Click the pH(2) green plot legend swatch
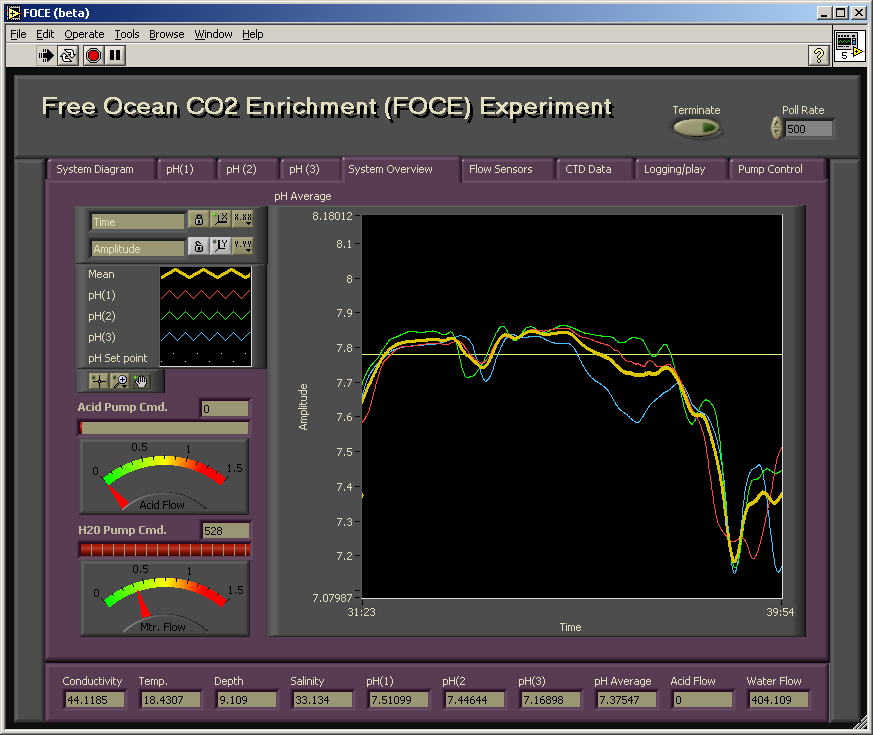Image resolution: width=873 pixels, height=735 pixels. 205,316
